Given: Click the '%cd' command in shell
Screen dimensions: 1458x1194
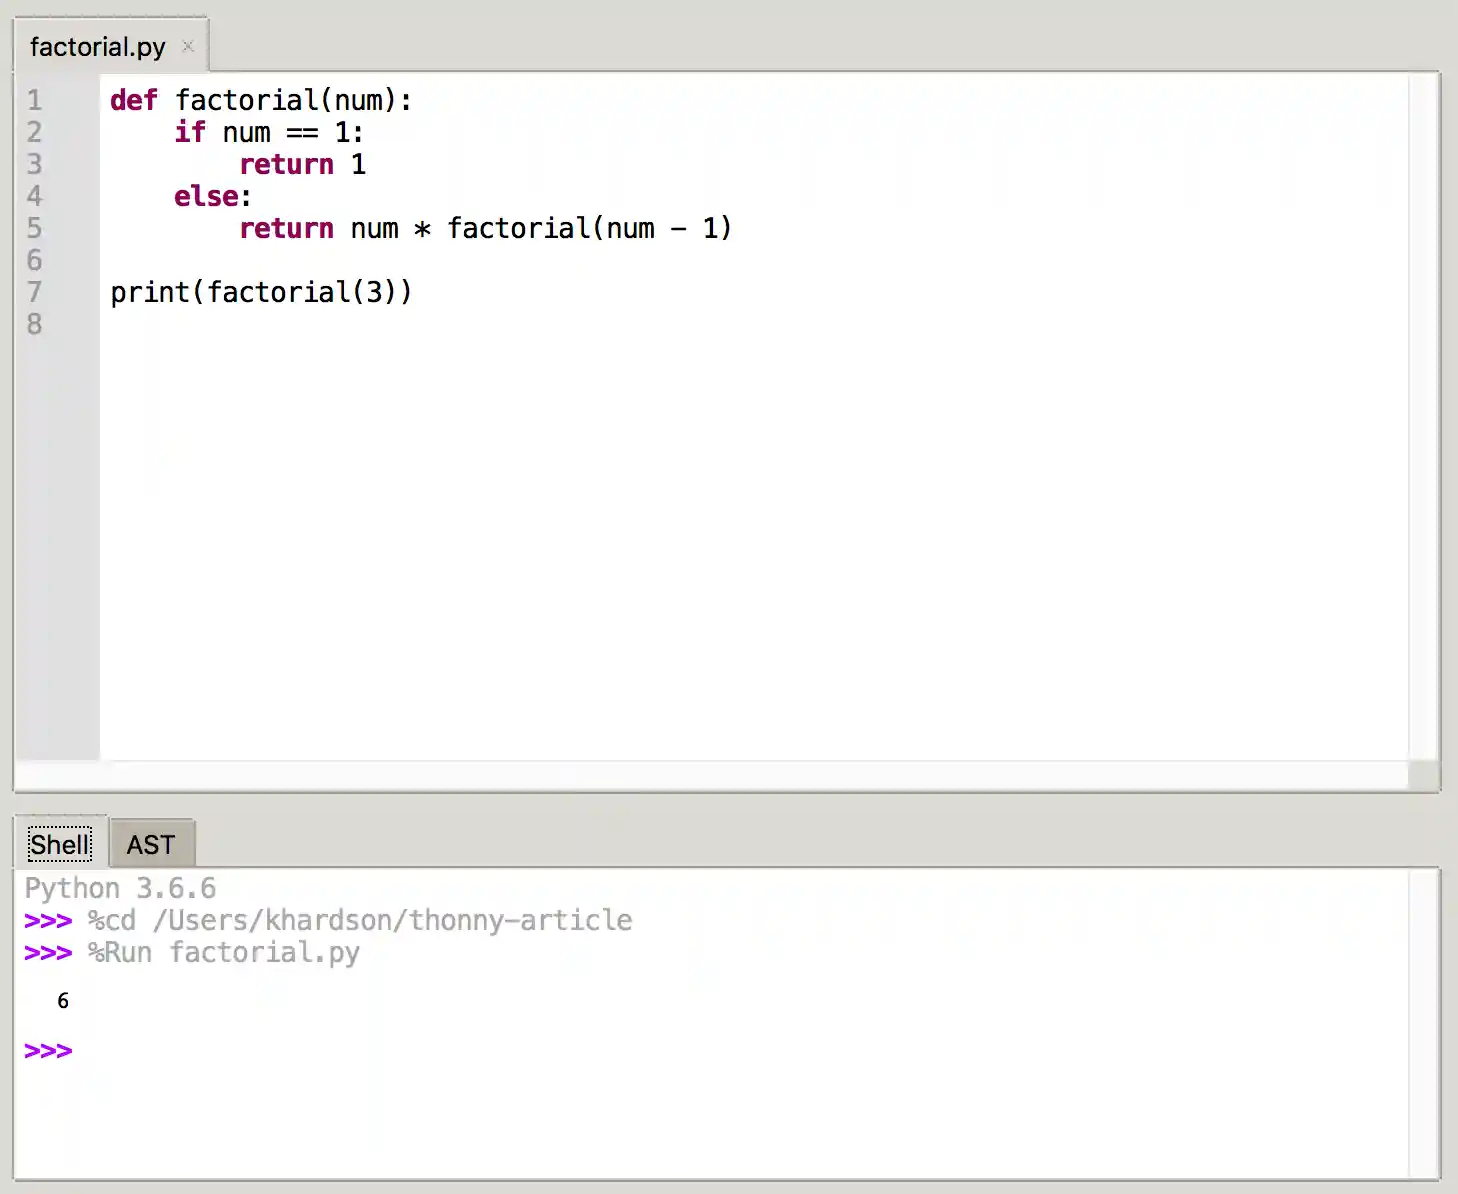Looking at the screenshot, I should tap(112, 920).
